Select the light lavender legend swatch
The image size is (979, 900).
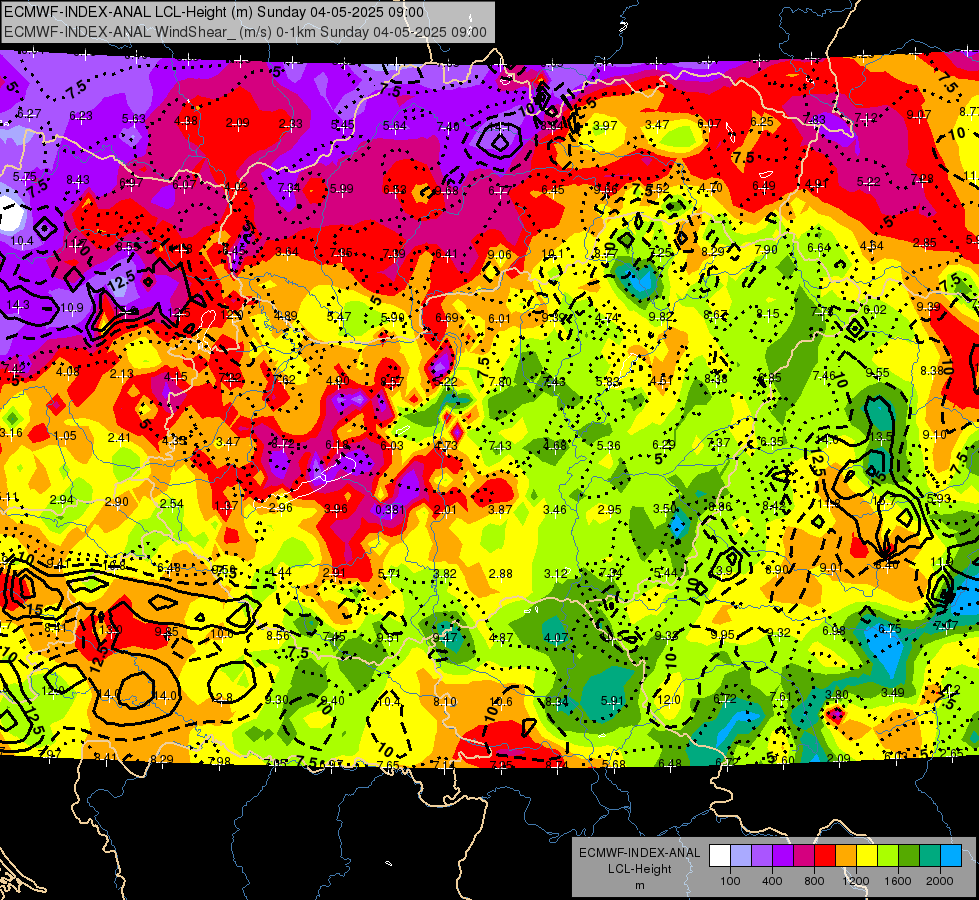point(741,856)
